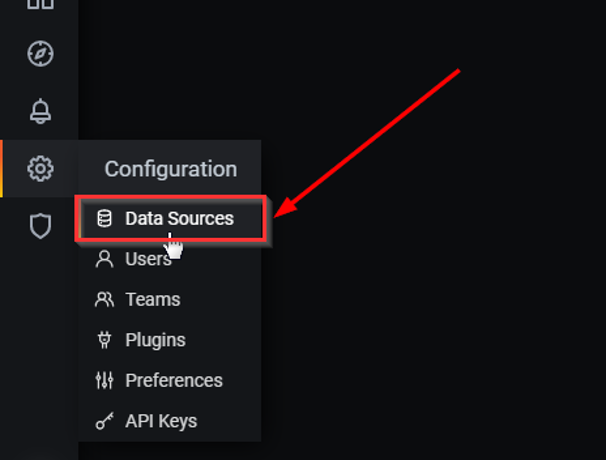Click the Configuration menu header

[170, 169]
